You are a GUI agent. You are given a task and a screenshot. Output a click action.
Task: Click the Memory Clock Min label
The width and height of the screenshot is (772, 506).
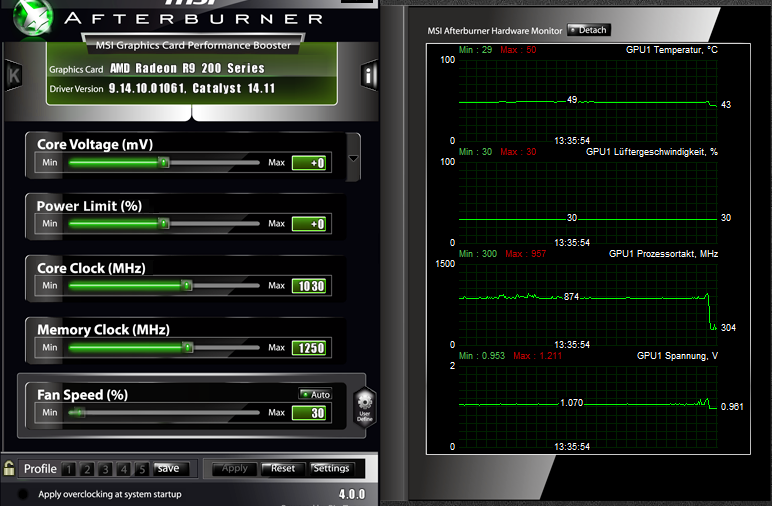(49, 348)
